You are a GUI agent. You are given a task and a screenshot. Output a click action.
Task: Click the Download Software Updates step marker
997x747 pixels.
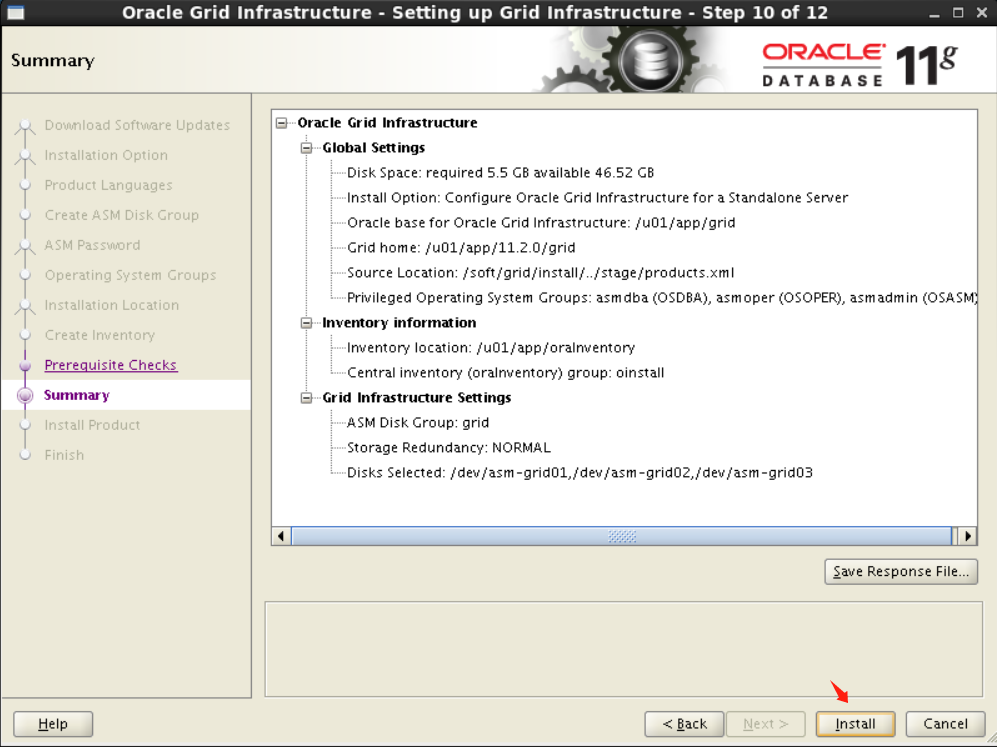(x=25, y=125)
